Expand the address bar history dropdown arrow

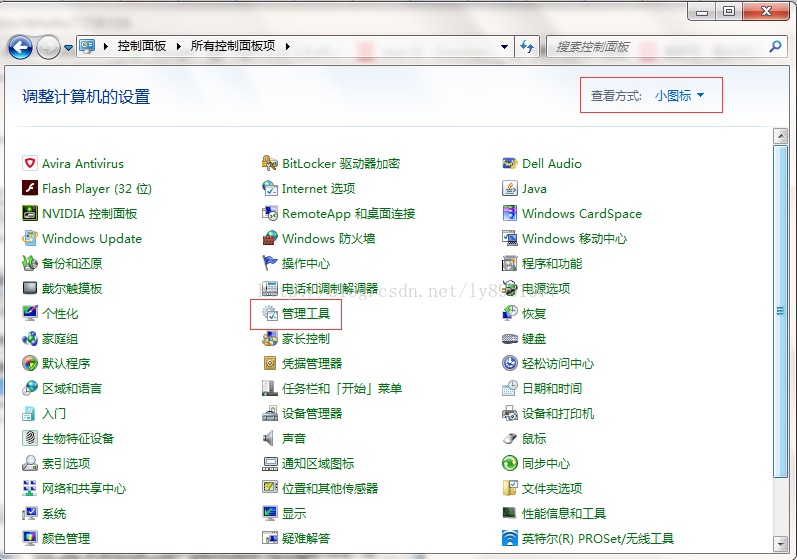click(x=504, y=47)
